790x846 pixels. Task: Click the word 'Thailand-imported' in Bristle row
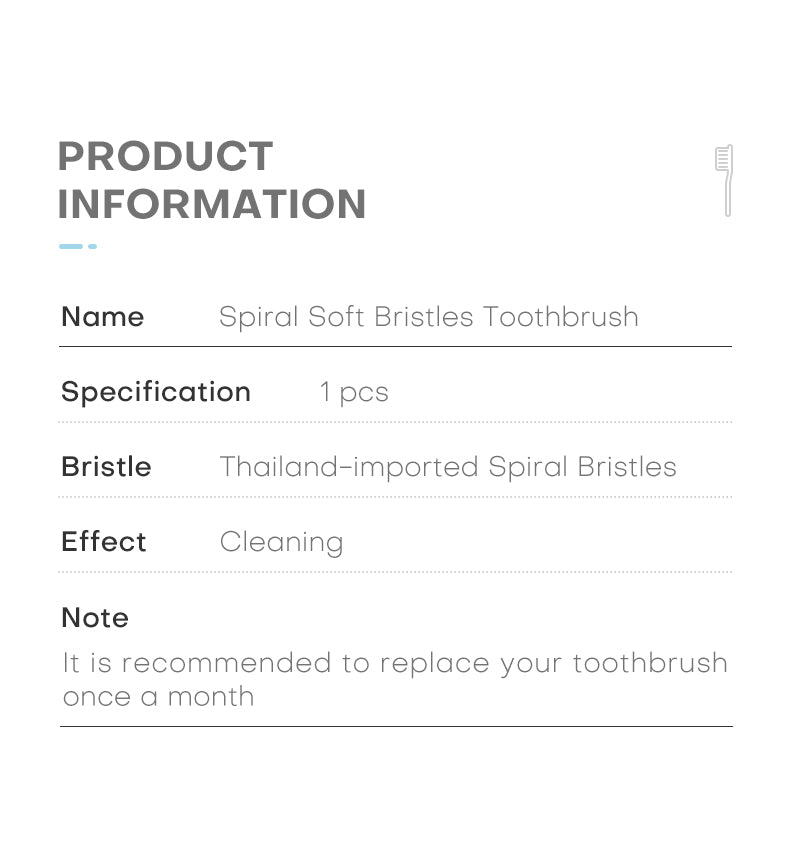349,467
